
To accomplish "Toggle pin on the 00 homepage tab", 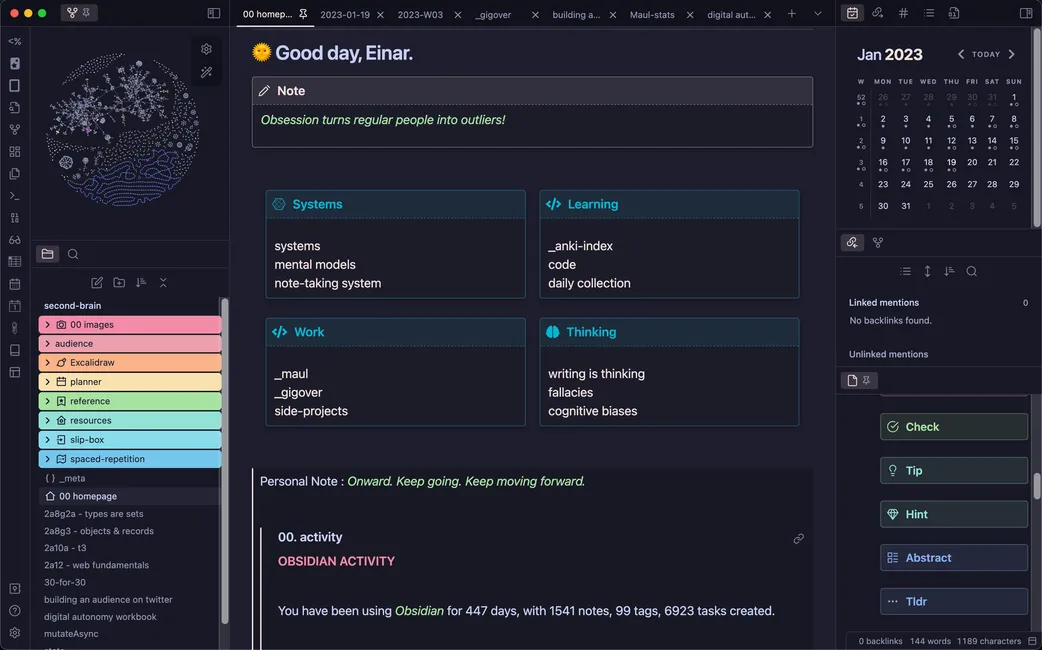I will coord(303,14).
